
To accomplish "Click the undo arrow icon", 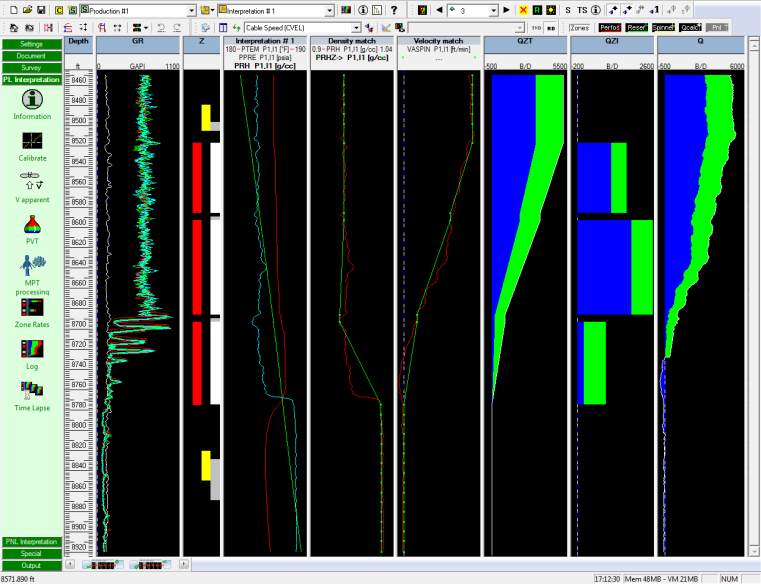I will point(161,28).
